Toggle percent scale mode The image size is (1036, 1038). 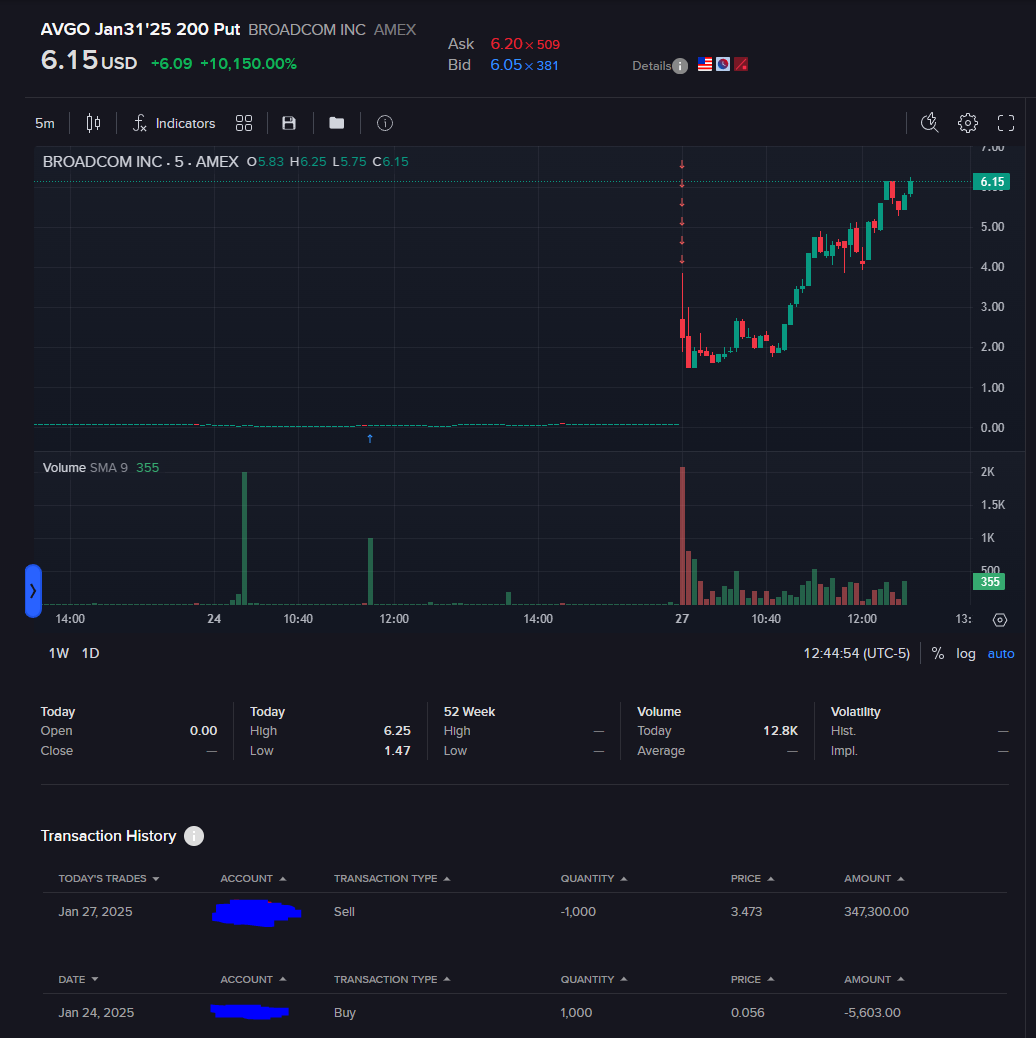tap(937, 653)
